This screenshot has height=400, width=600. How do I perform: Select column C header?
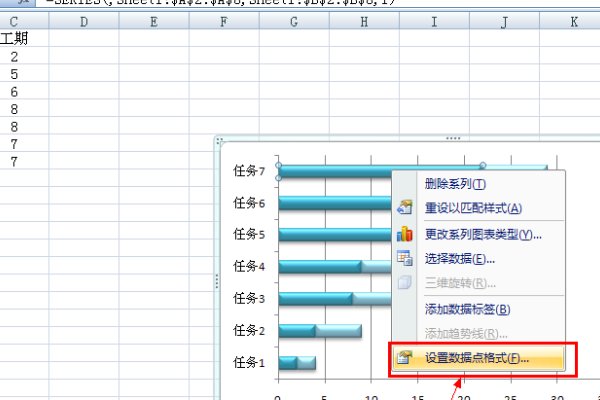(24, 21)
